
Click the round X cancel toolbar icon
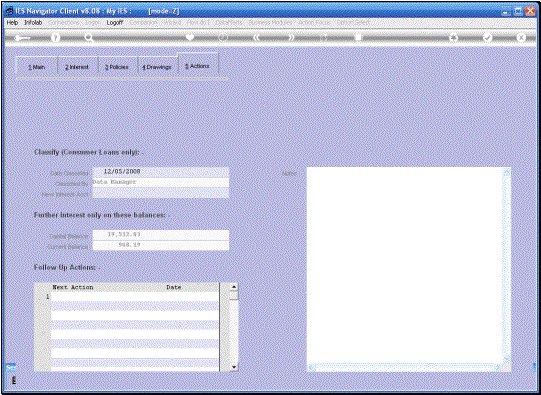[x=521, y=38]
